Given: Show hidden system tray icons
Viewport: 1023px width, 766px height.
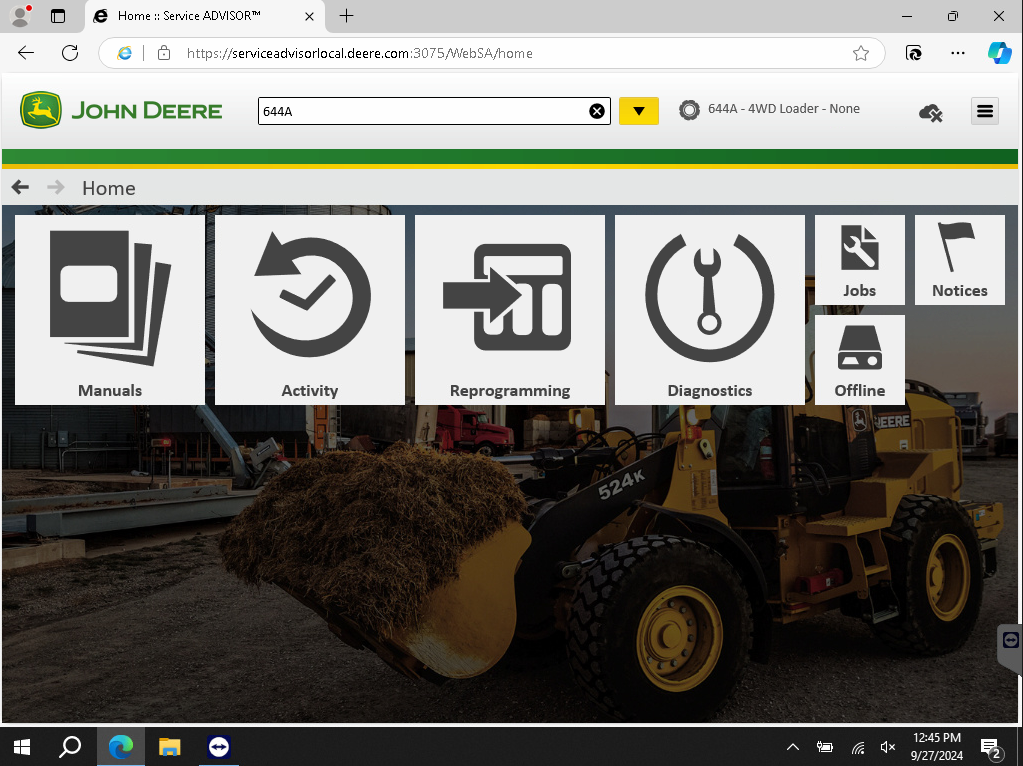Looking at the screenshot, I should pos(793,747).
